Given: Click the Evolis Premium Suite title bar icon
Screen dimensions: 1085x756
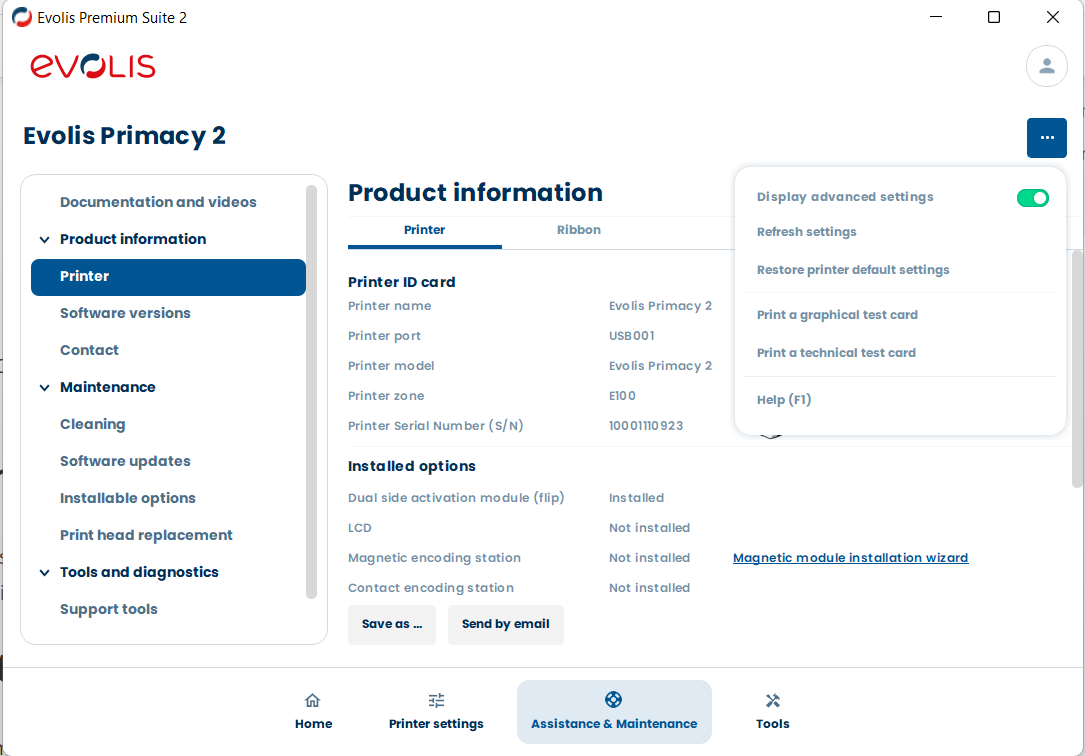Looking at the screenshot, I should pos(21,17).
